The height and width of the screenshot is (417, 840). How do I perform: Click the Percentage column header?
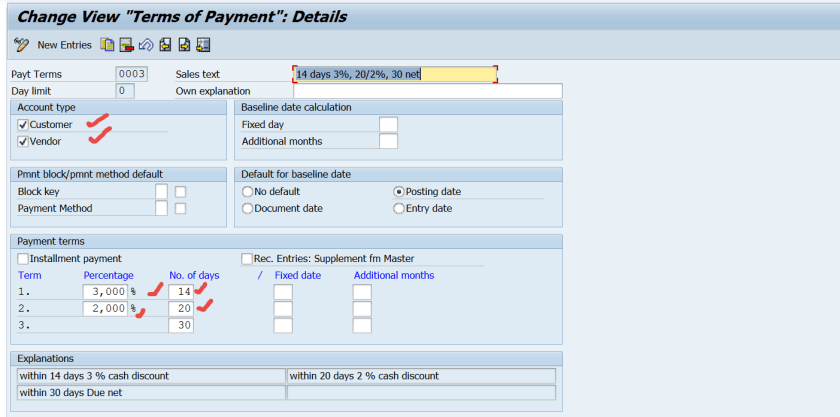click(x=109, y=275)
